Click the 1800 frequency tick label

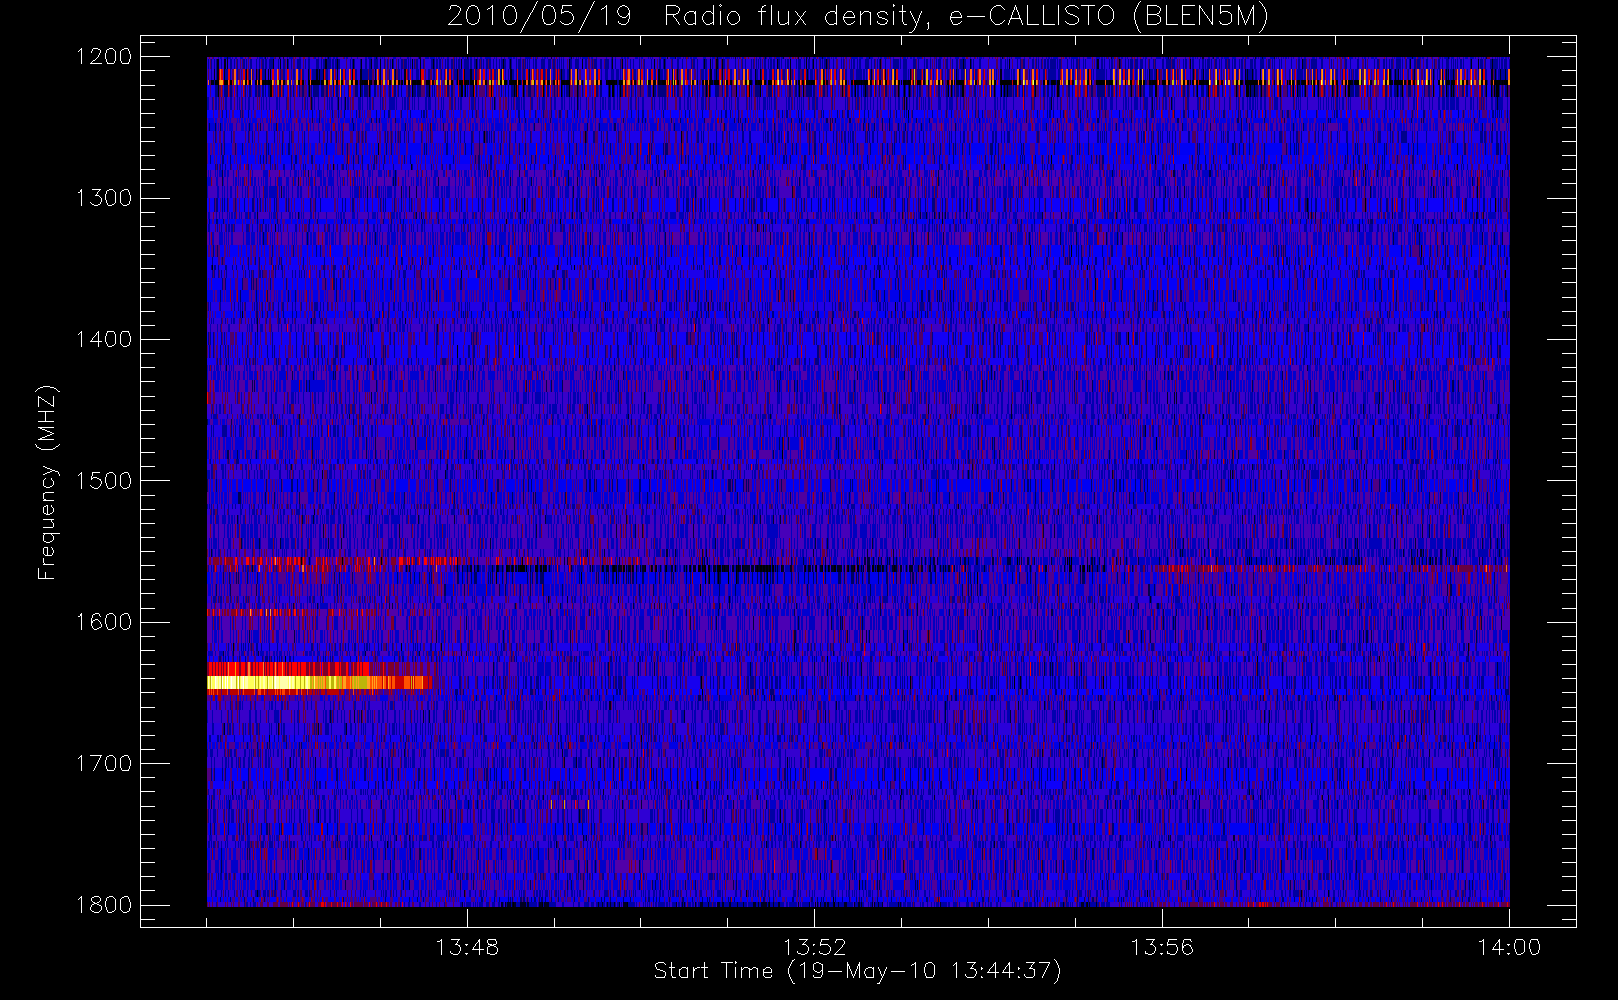(104, 904)
